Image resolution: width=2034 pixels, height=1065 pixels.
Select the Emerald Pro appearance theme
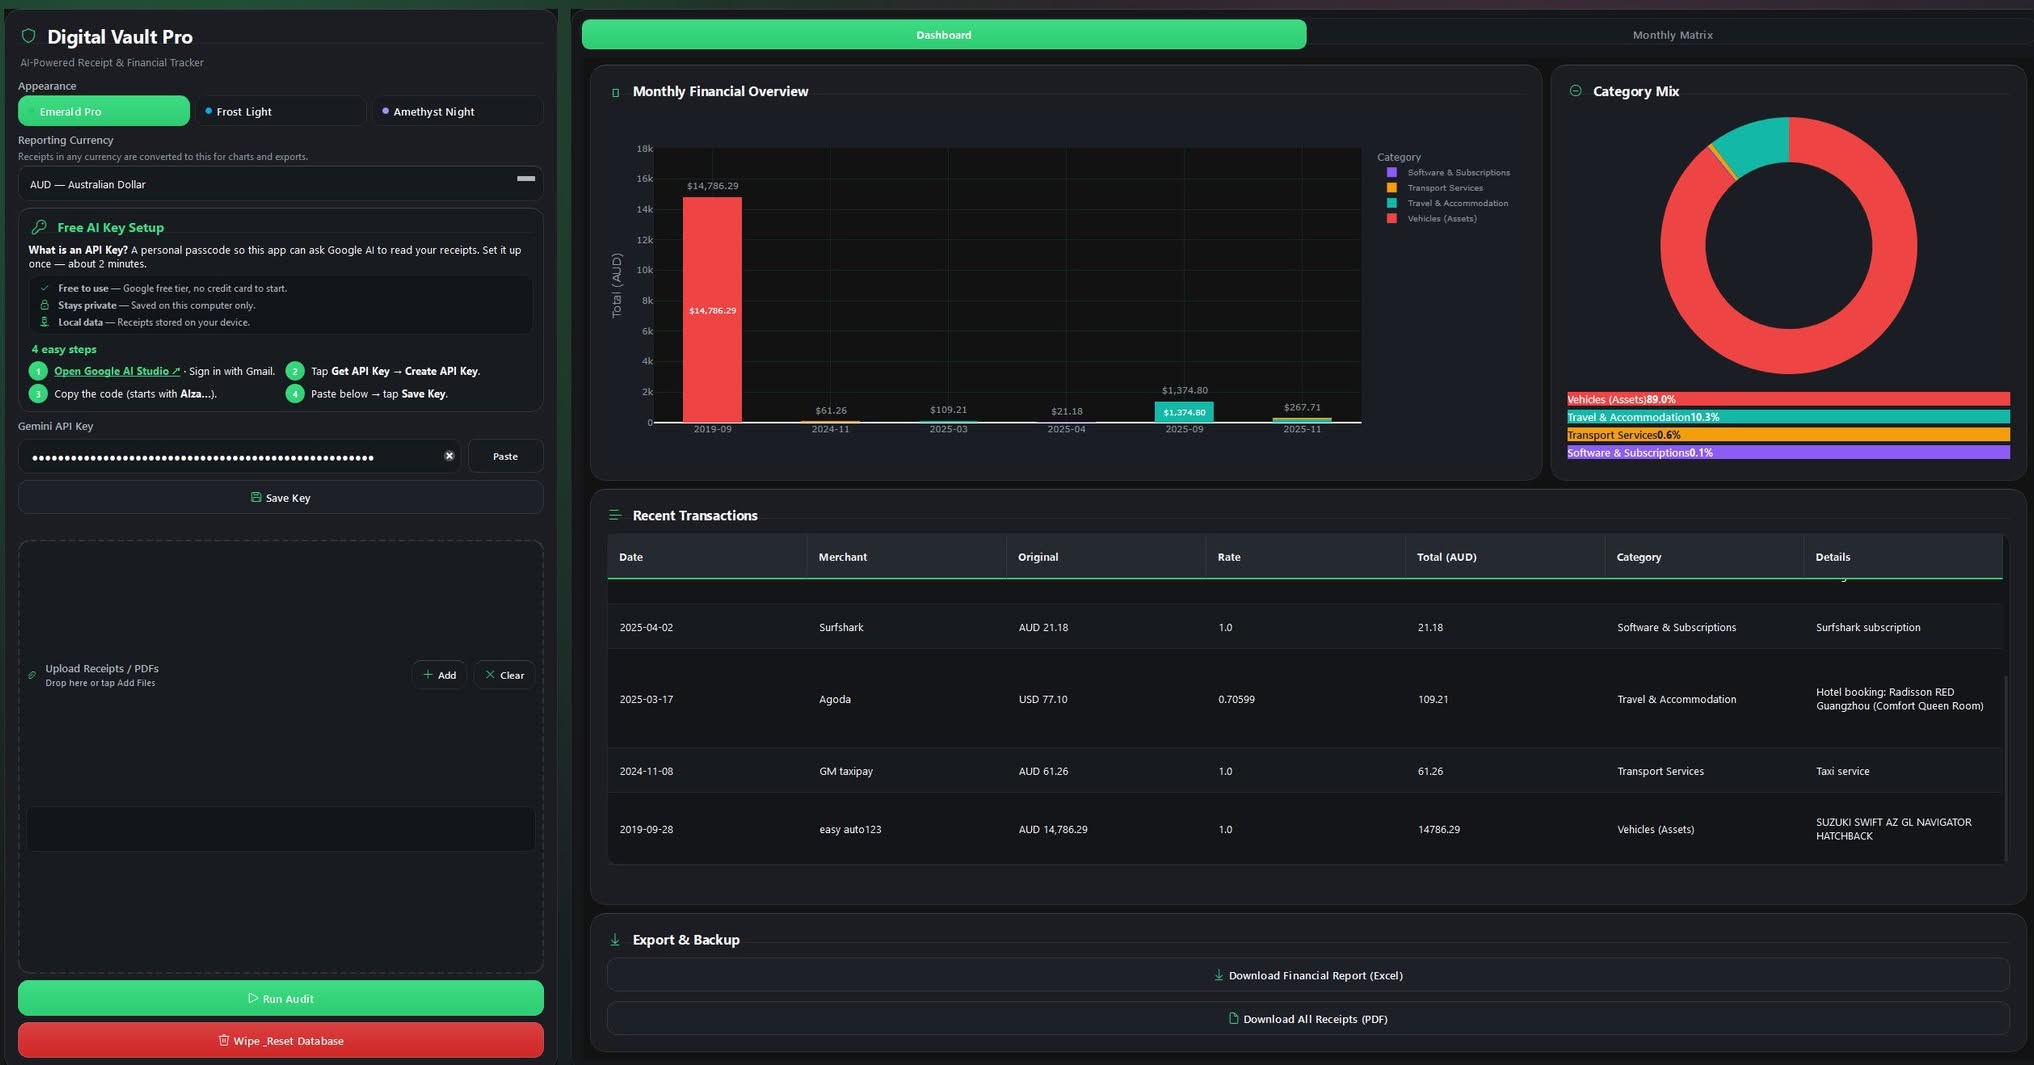[104, 111]
